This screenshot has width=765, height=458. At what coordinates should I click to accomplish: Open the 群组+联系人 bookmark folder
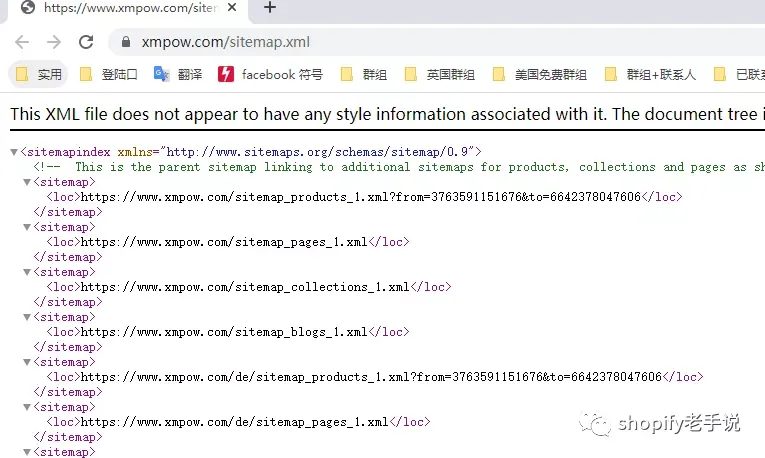650,74
